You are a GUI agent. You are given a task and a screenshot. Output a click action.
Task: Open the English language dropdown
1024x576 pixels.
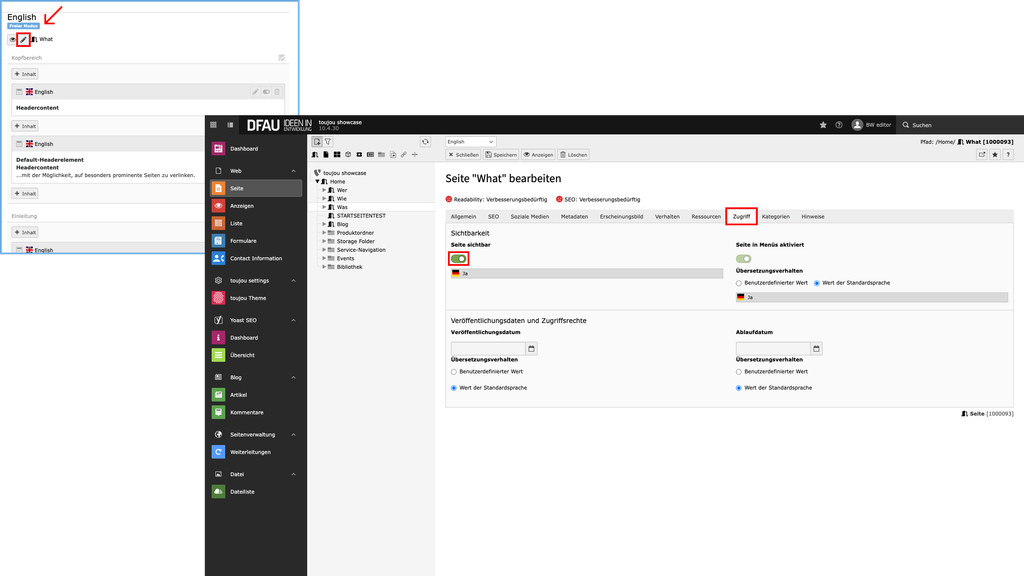point(470,142)
